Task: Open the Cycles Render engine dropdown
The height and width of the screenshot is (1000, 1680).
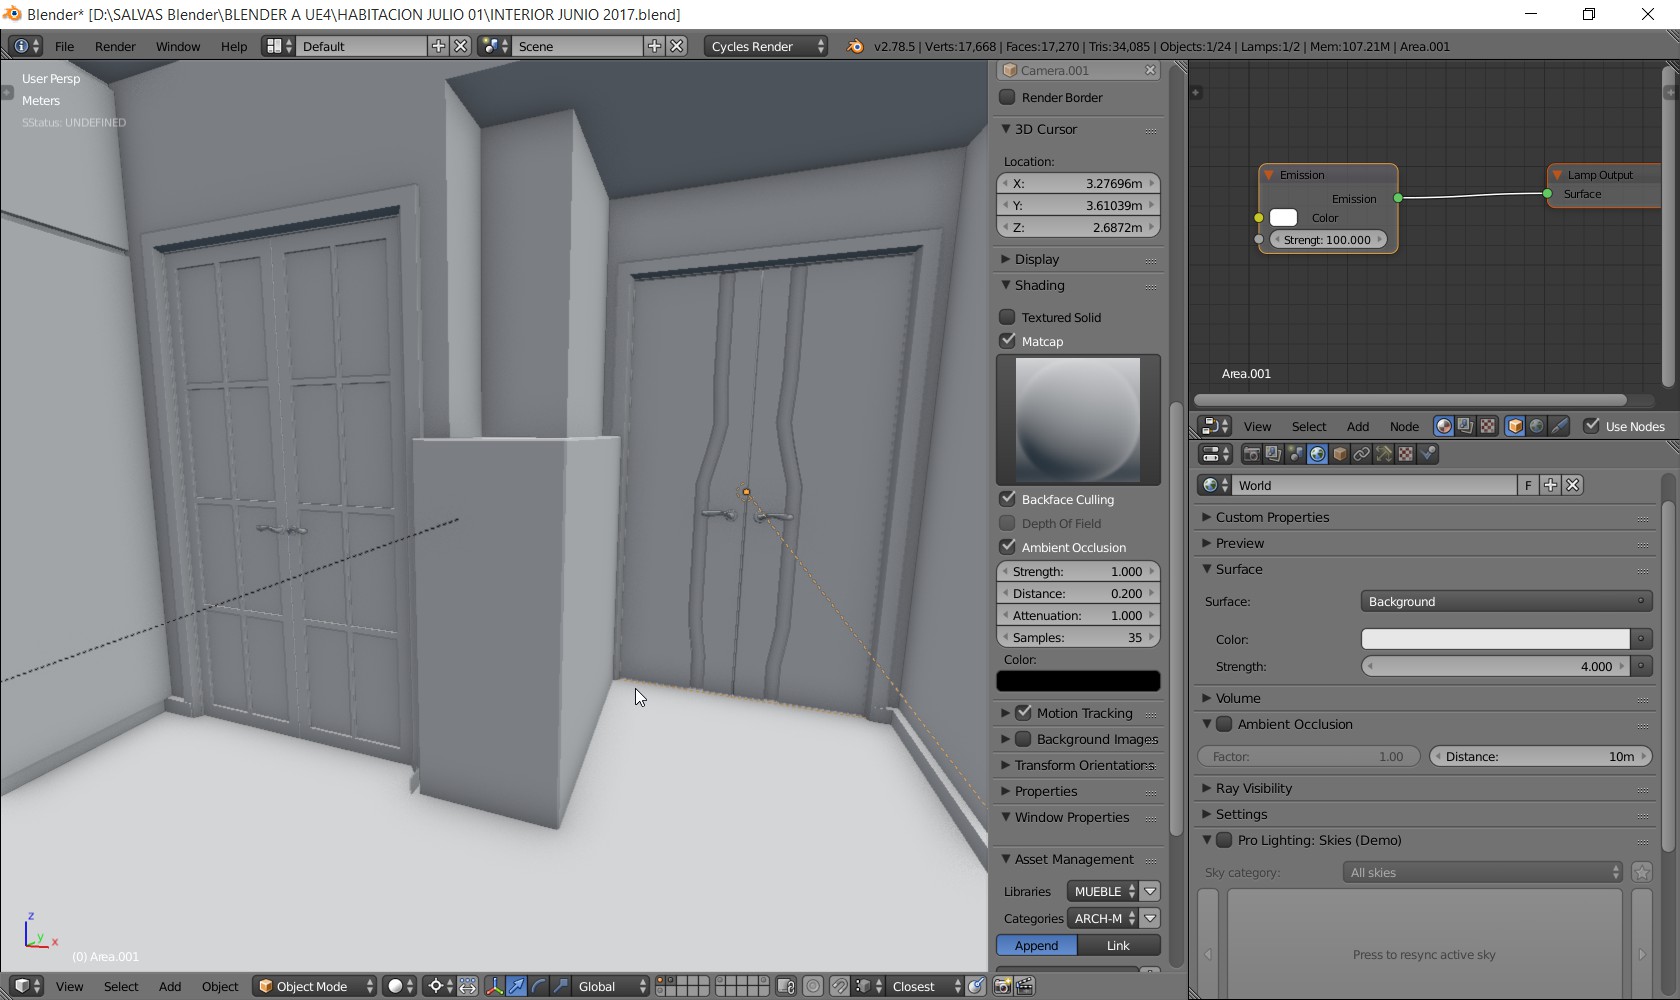Action: (766, 46)
